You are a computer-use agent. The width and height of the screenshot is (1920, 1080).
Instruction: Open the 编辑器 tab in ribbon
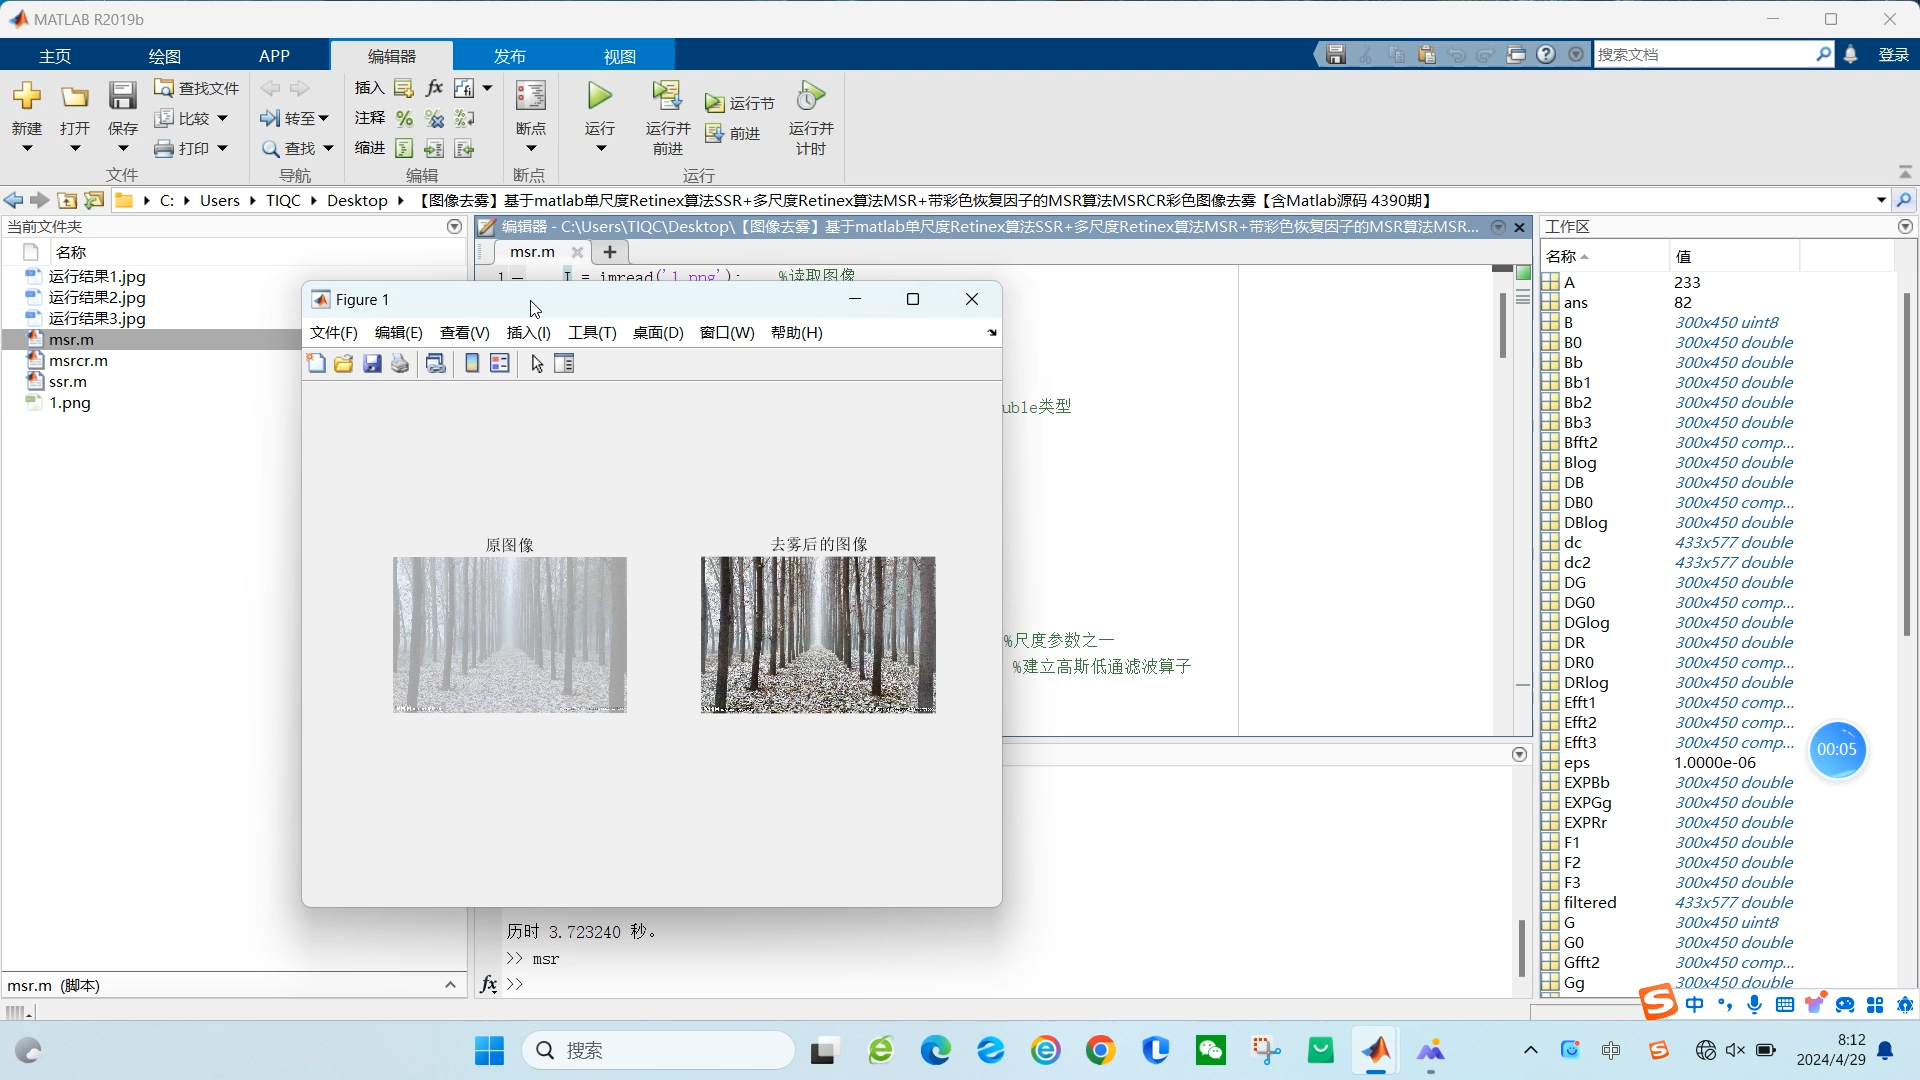392,55
